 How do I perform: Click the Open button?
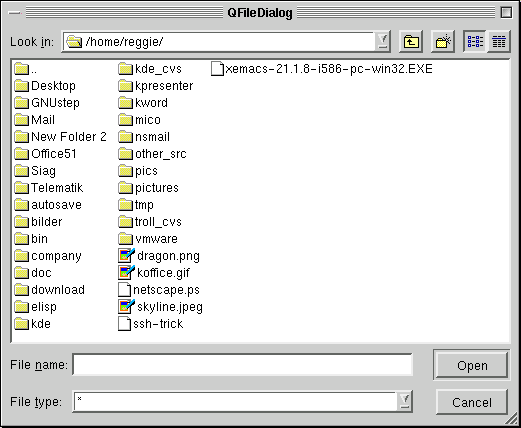coord(472,366)
